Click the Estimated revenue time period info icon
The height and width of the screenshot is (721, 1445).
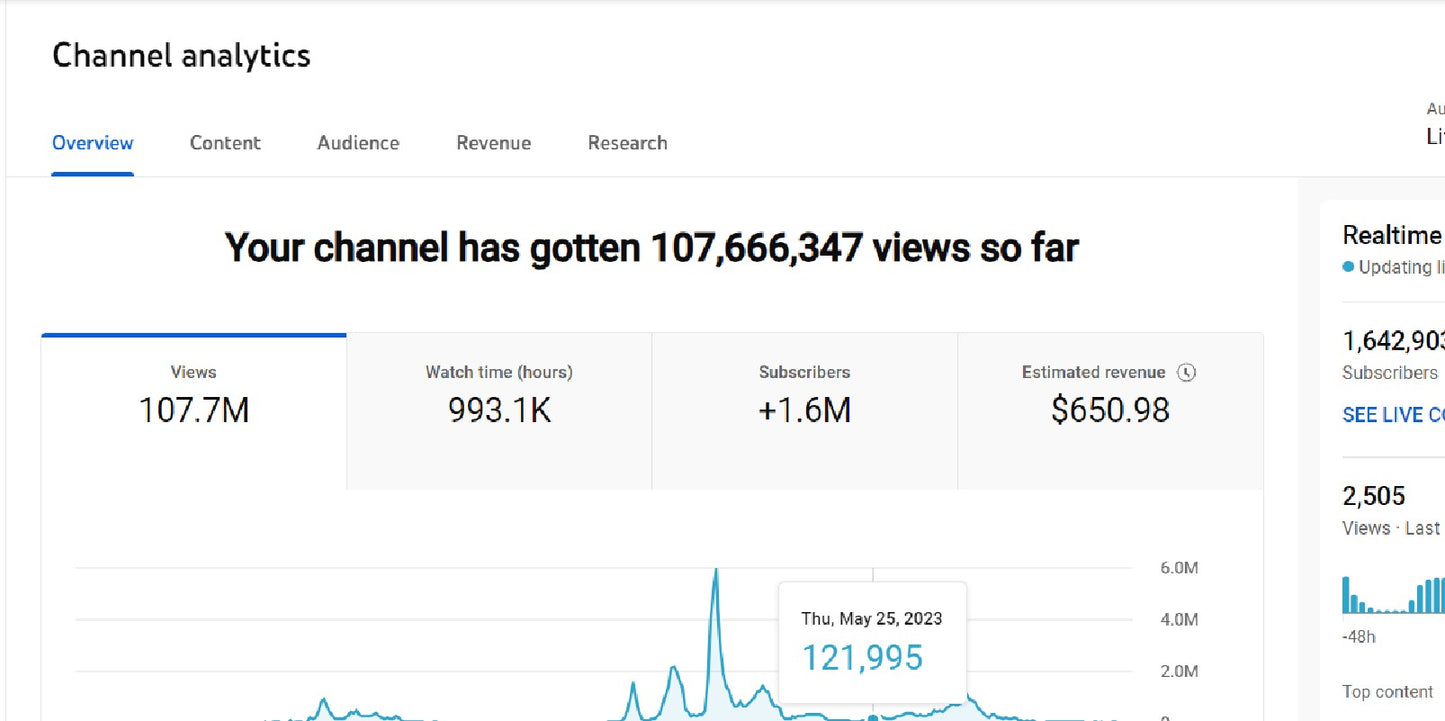coord(1184,371)
